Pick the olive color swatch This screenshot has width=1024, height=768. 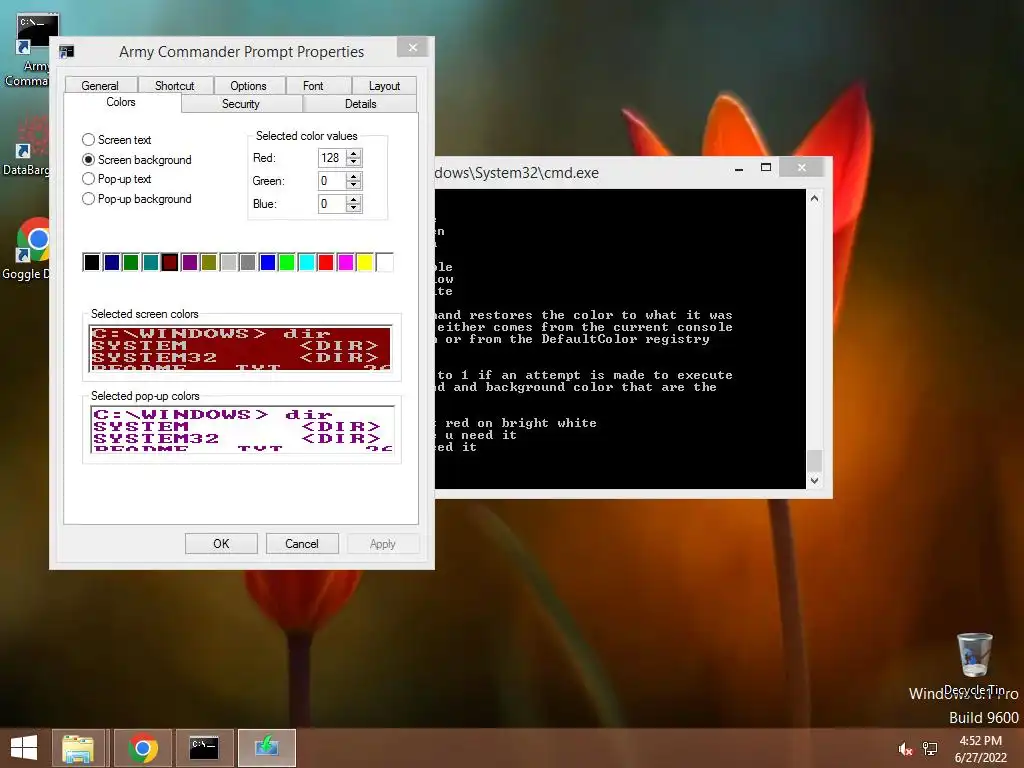click(x=209, y=263)
